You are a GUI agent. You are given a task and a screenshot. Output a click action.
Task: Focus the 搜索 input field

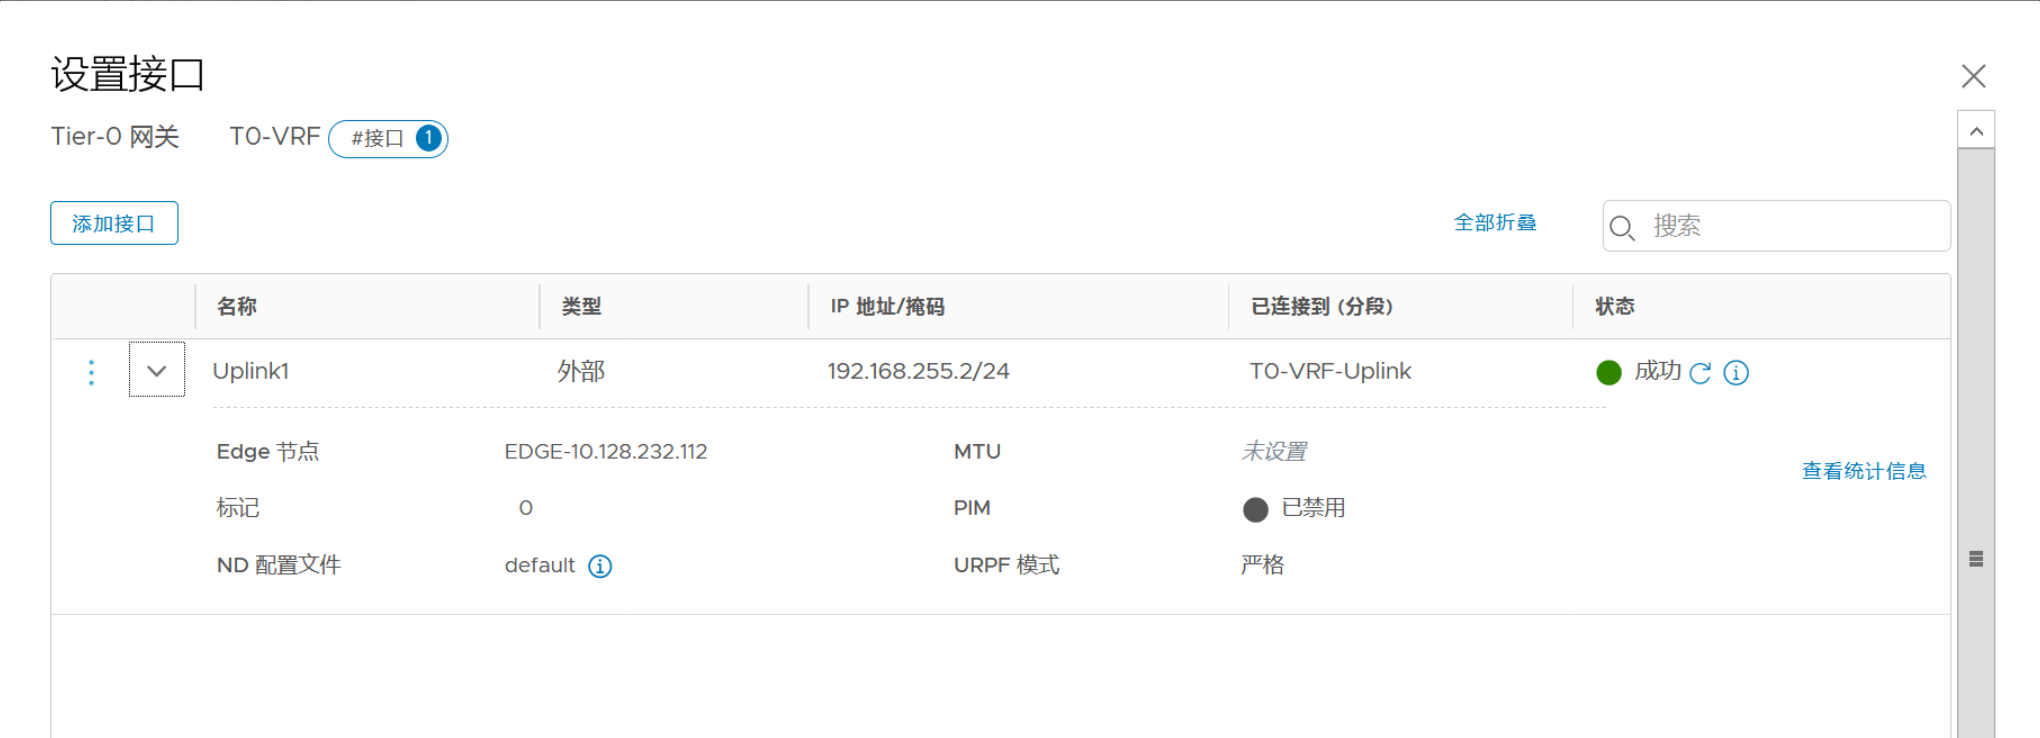[1790, 226]
